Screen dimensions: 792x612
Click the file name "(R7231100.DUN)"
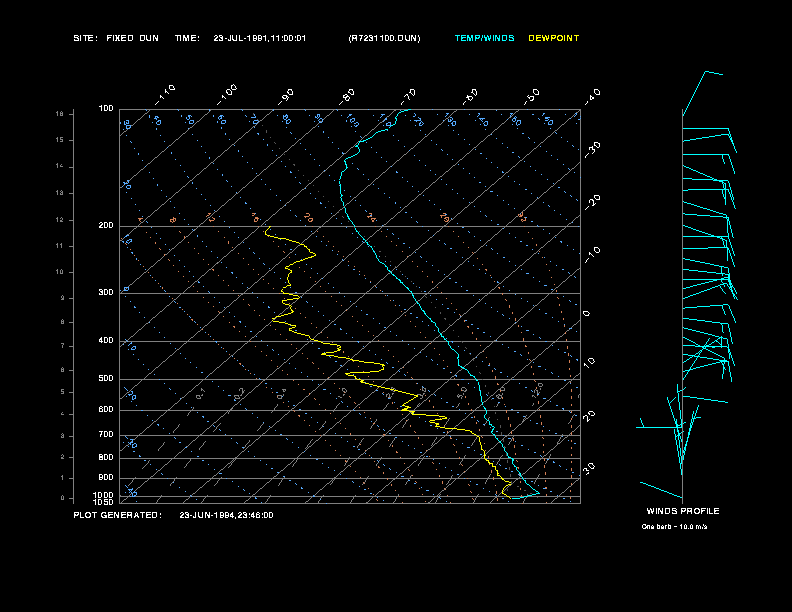[x=384, y=38]
